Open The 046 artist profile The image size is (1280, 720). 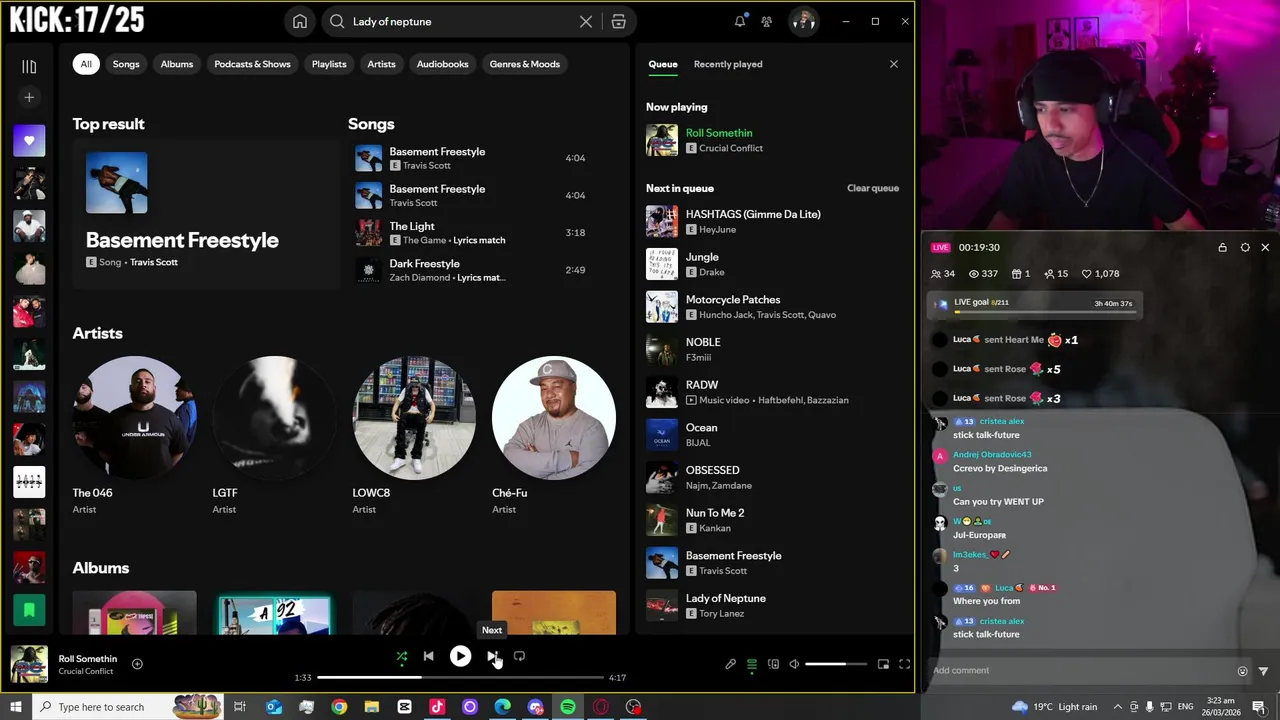click(x=134, y=418)
